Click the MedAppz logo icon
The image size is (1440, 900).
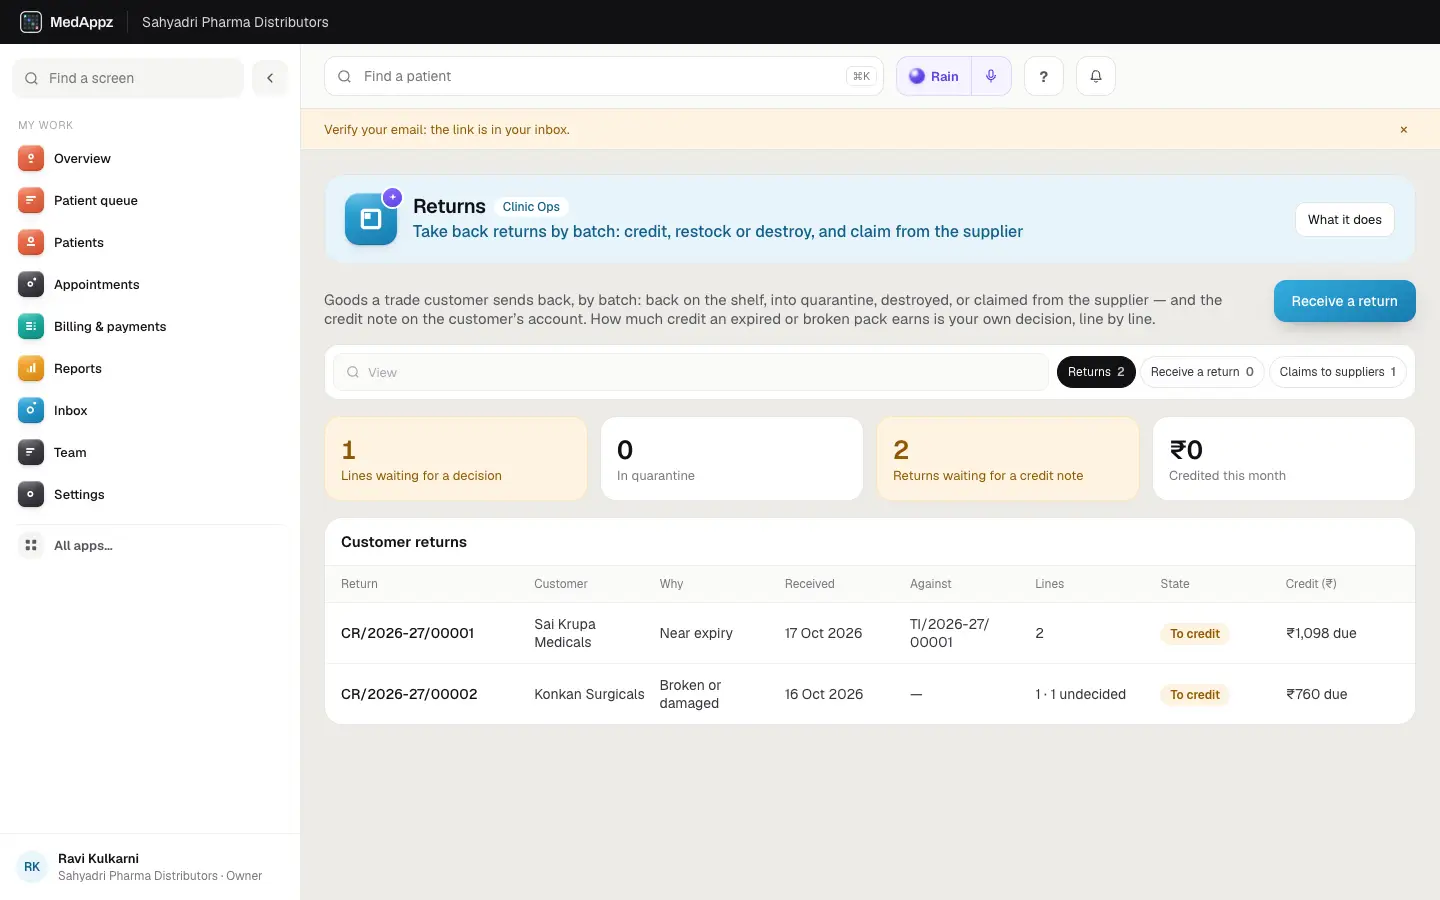tap(31, 22)
